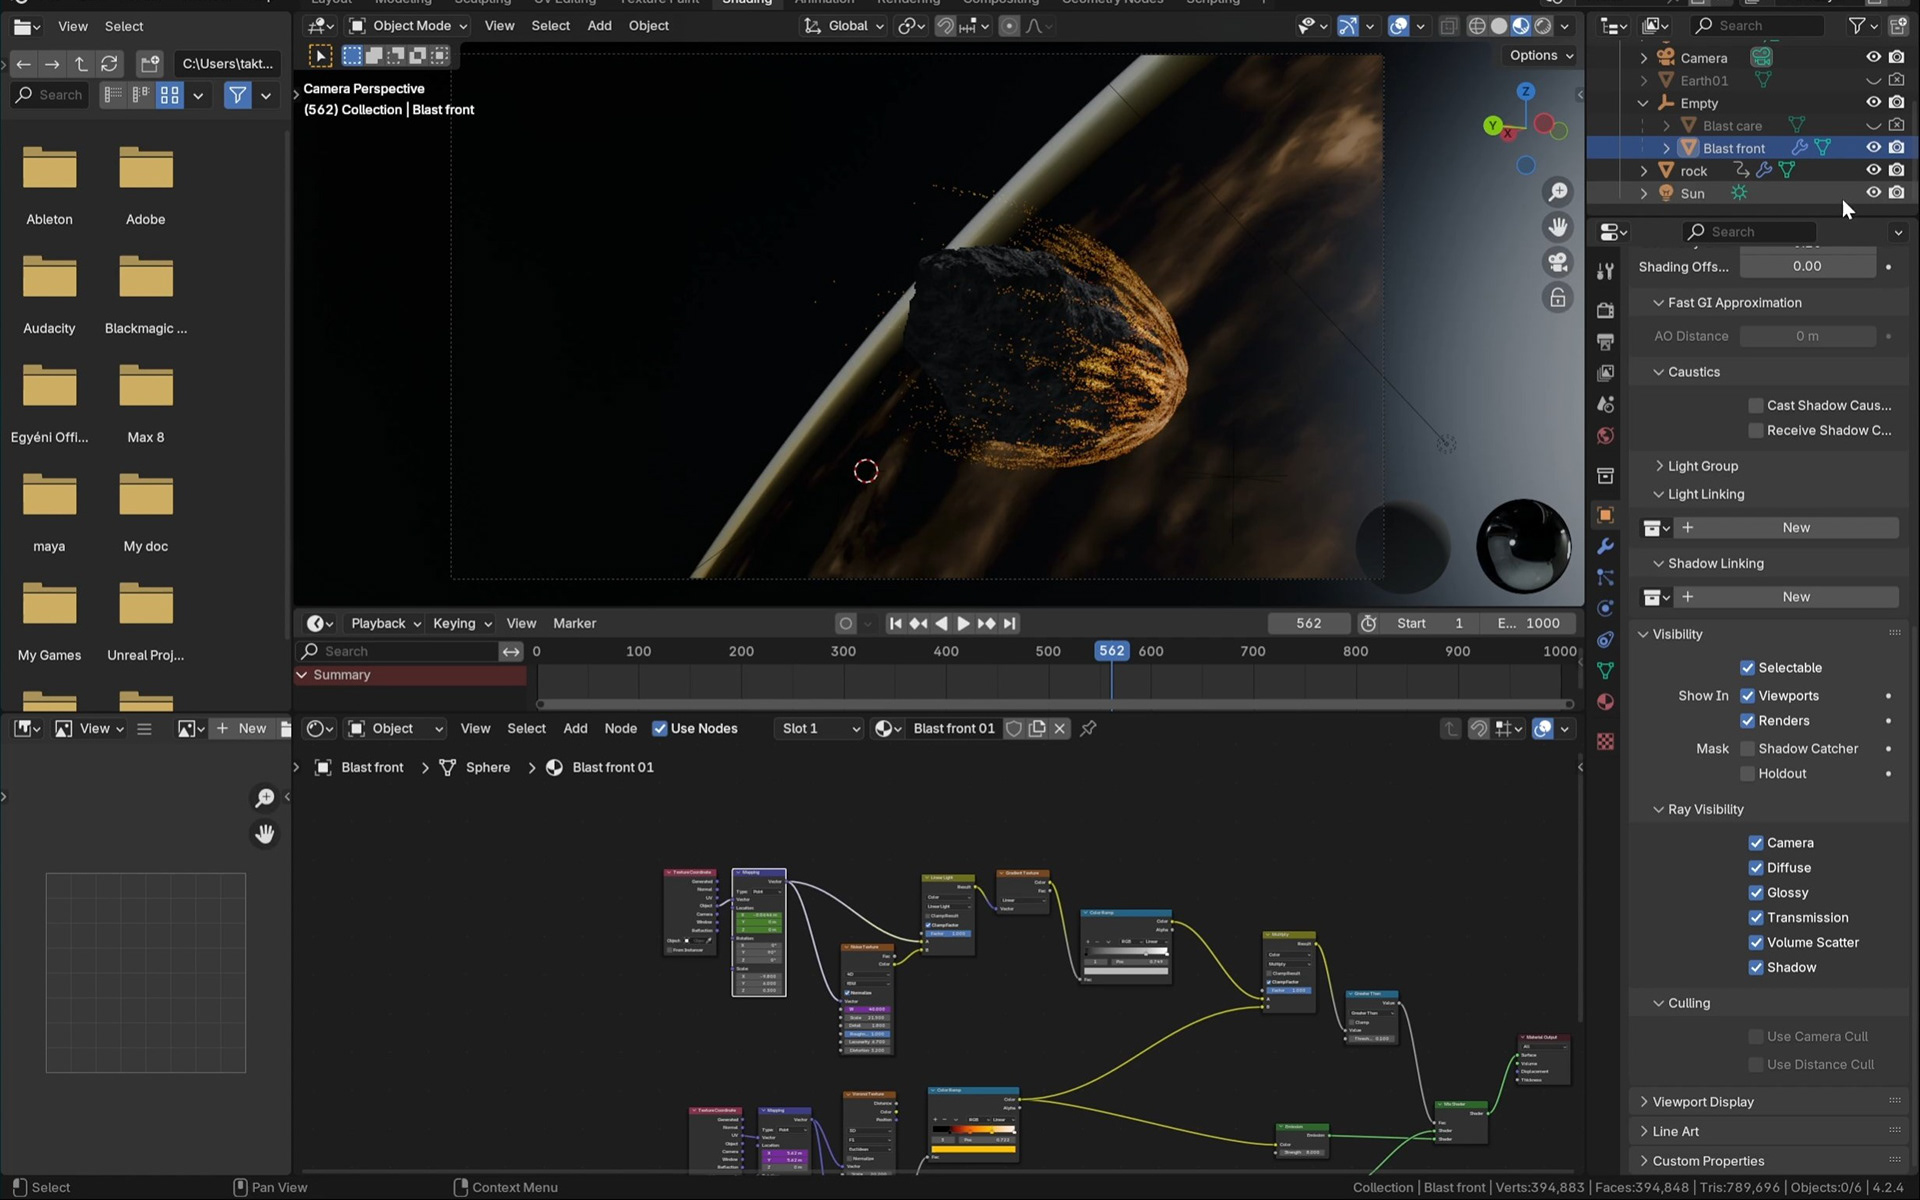
Task: Toggle Show In Viewports checkbox
Action: 1747,696
